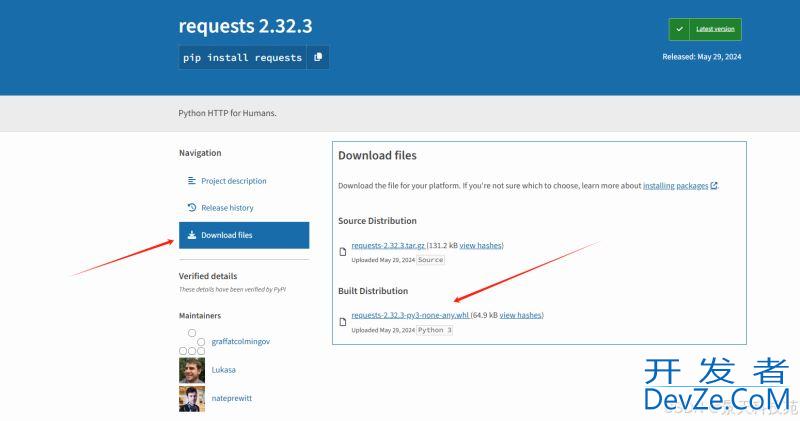Image resolution: width=800 pixels, height=421 pixels.
Task: Download requests-2.32.3.tar.gz source file
Action: (388, 245)
